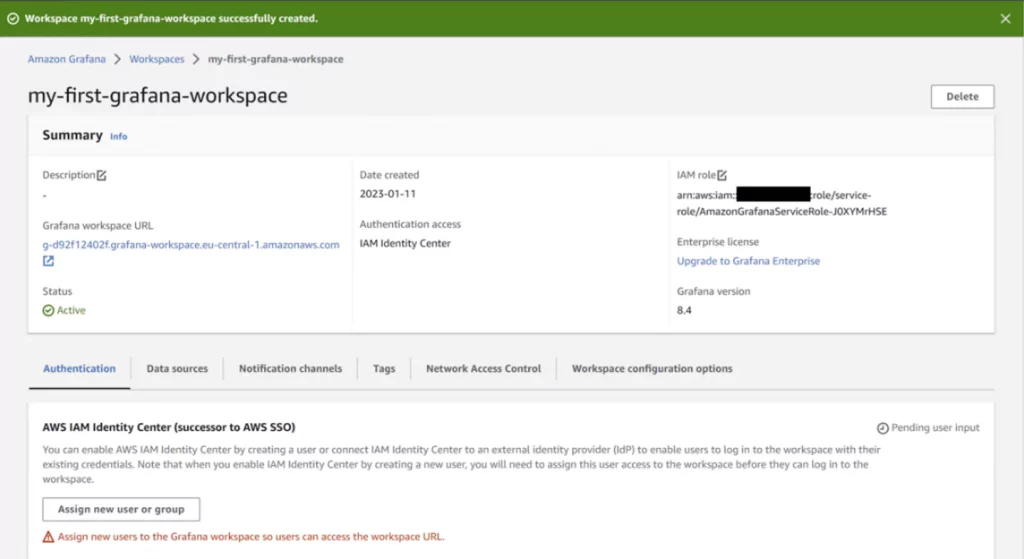The image size is (1024, 559).
Task: Go to the Workspaces breadcrumb link
Action: [157, 59]
